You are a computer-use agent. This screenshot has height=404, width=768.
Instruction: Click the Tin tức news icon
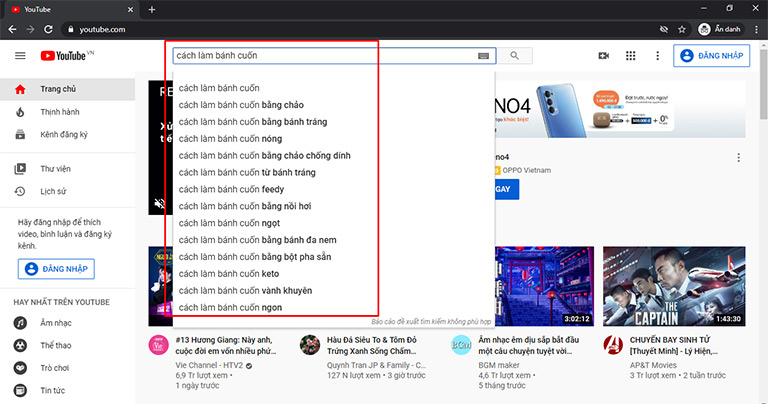click(x=20, y=390)
